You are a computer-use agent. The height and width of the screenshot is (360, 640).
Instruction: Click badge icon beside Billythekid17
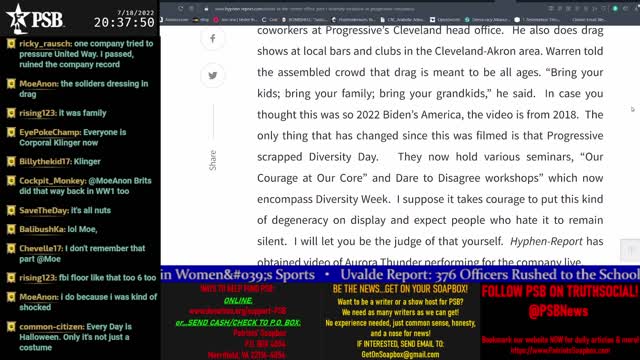[x=11, y=162]
